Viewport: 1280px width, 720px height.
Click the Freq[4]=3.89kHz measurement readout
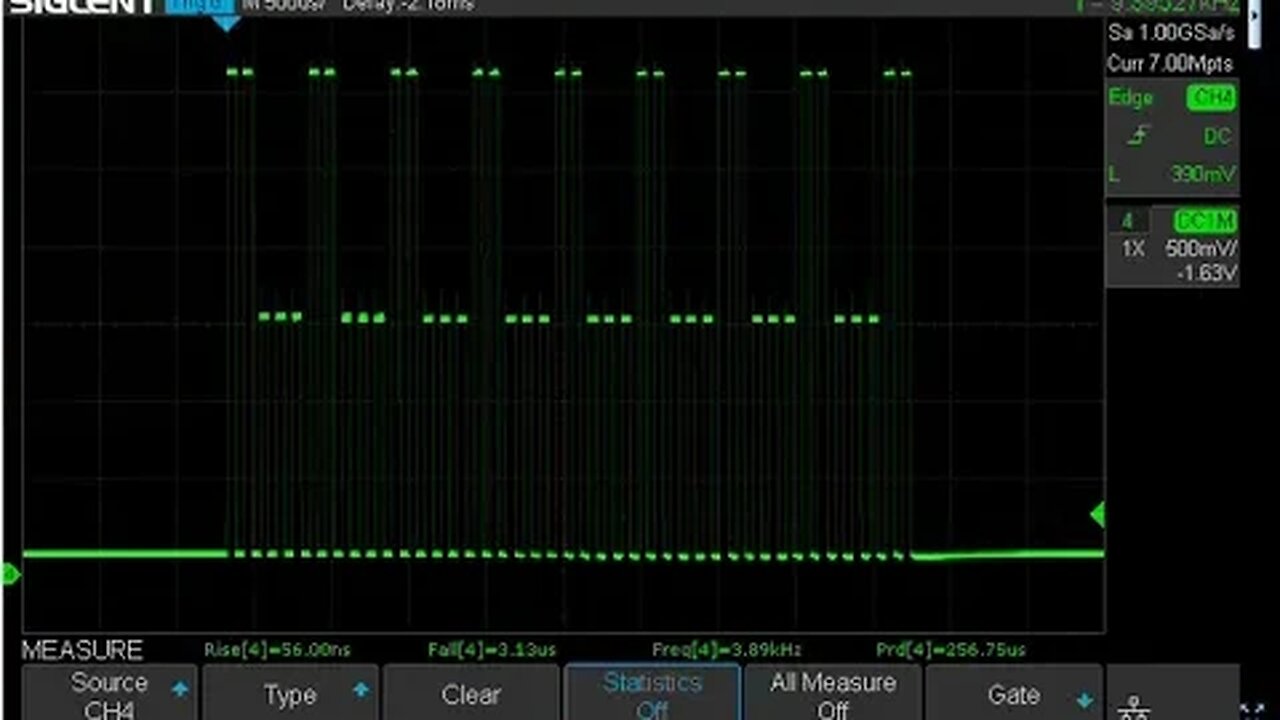click(726, 650)
